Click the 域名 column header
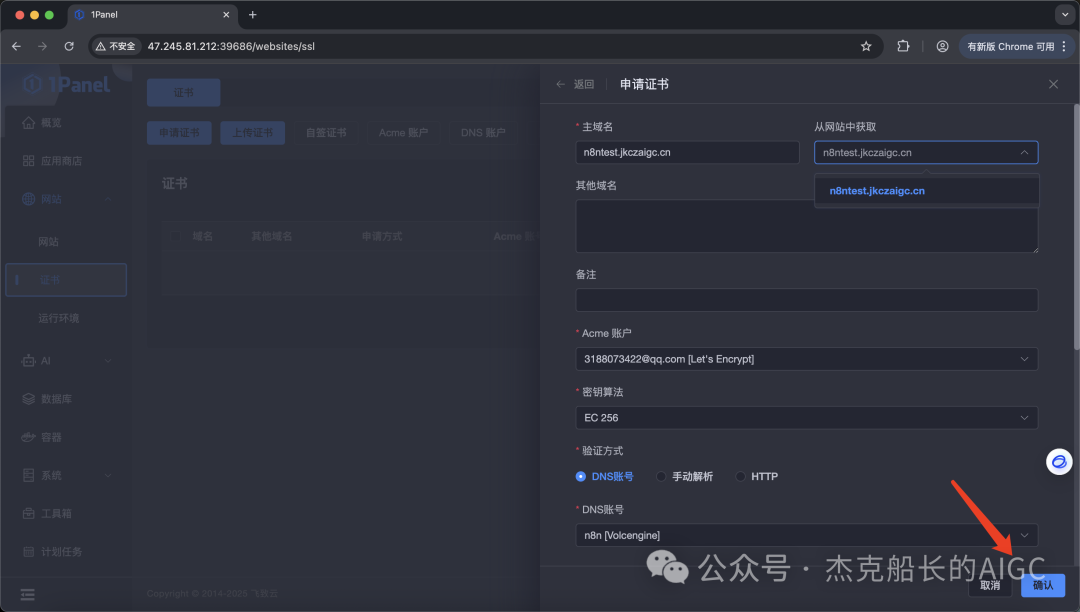The image size is (1080, 612). click(202, 236)
